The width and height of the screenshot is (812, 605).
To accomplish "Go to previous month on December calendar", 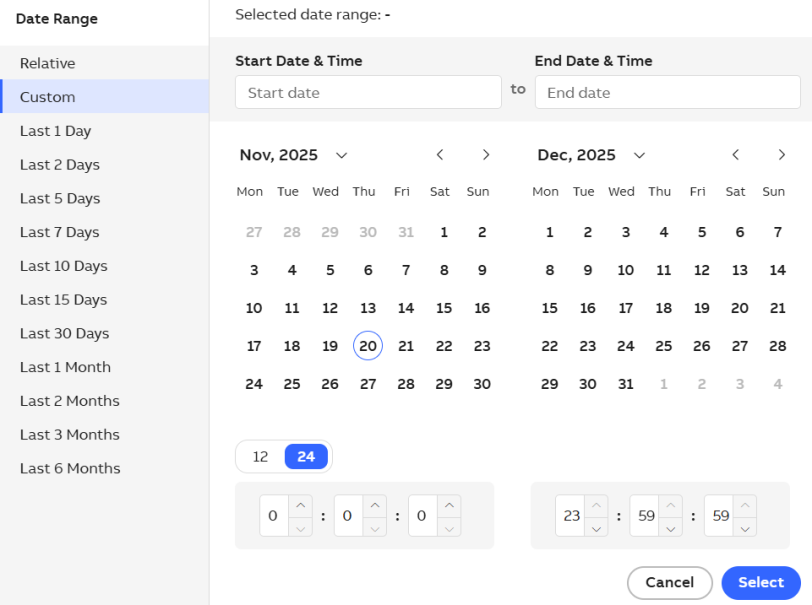I will (736, 155).
